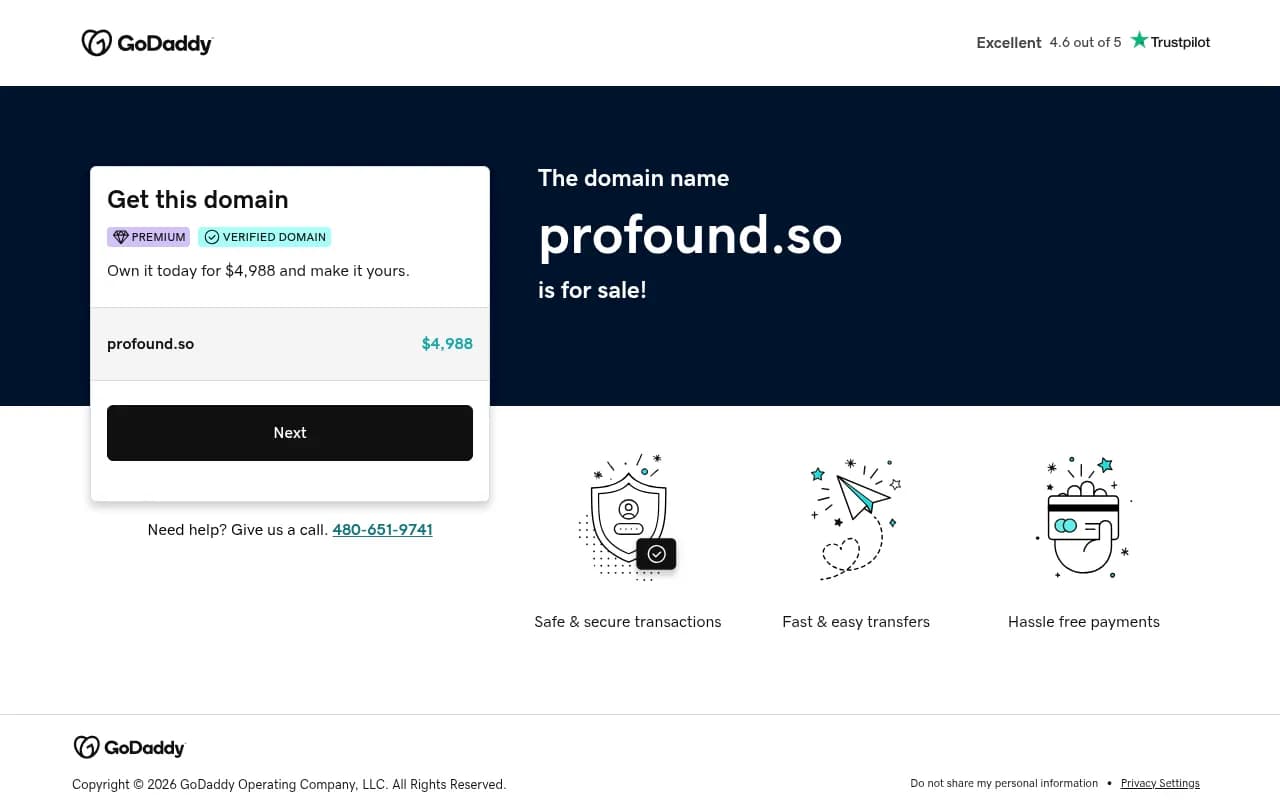Click the diamond icon on the PREMIUM badge

point(118,236)
